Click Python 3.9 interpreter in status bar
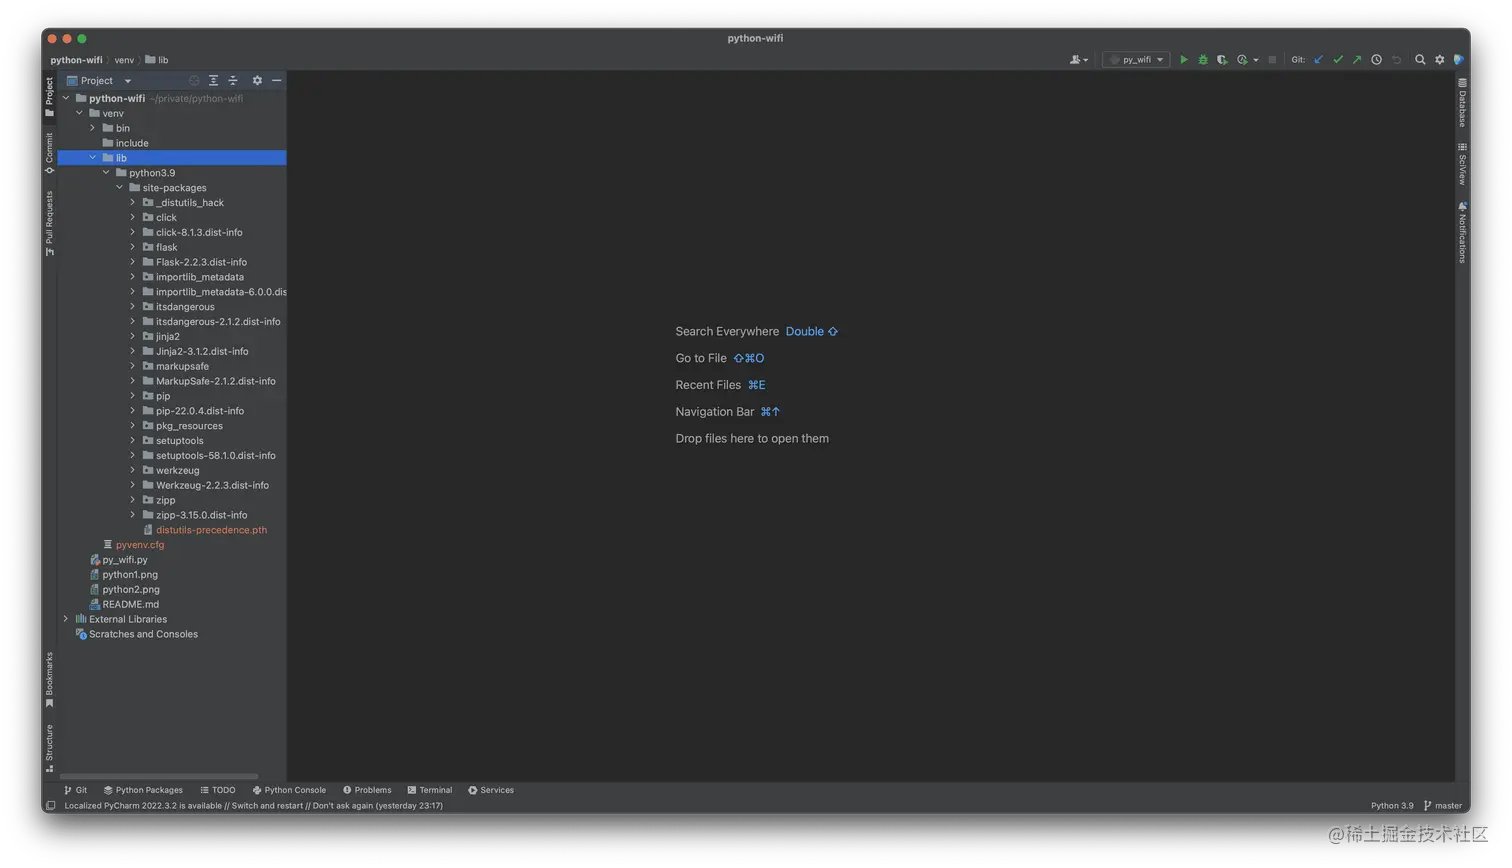This screenshot has height=868, width=1512. coord(1392,806)
